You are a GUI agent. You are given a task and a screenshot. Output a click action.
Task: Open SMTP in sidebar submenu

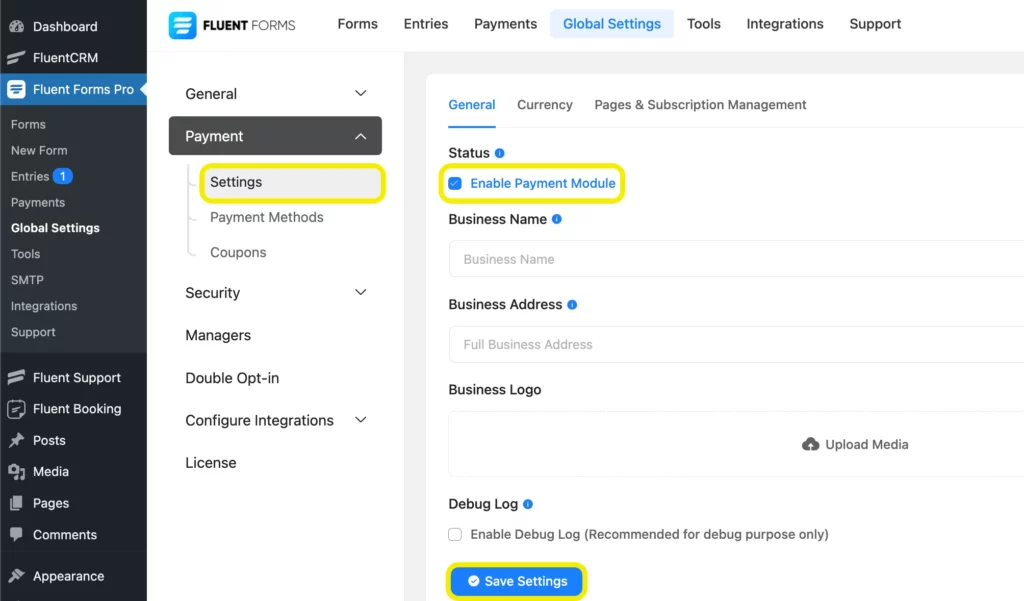pyautogui.click(x=27, y=280)
